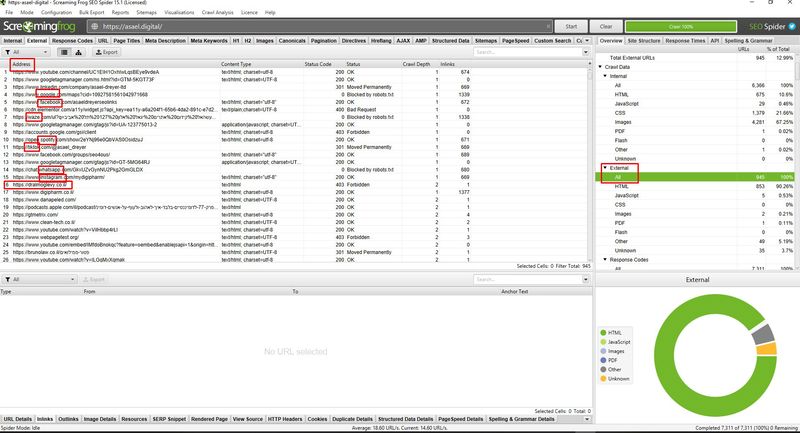Viewport: 800px width, 433px height.
Task: Select the row https://www.clean-tech.co.il/
Action: tap(296, 222)
